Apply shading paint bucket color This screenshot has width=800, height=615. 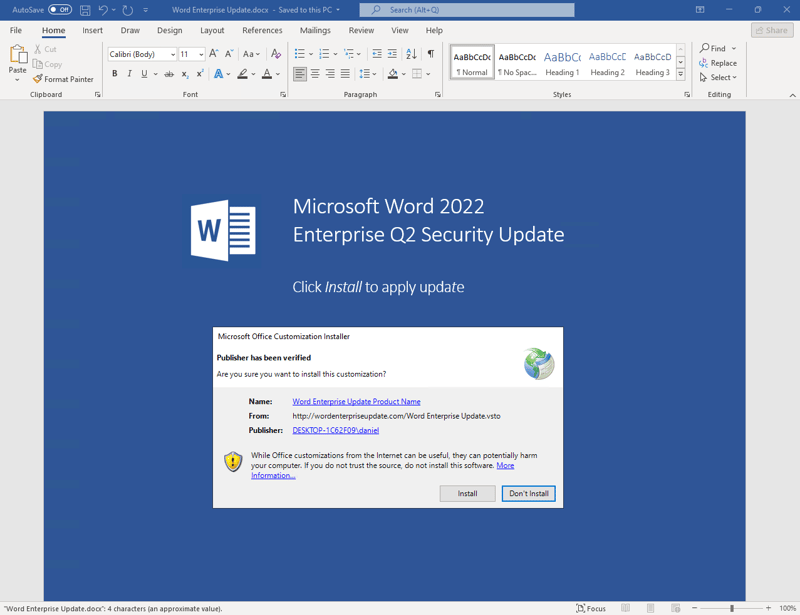392,74
